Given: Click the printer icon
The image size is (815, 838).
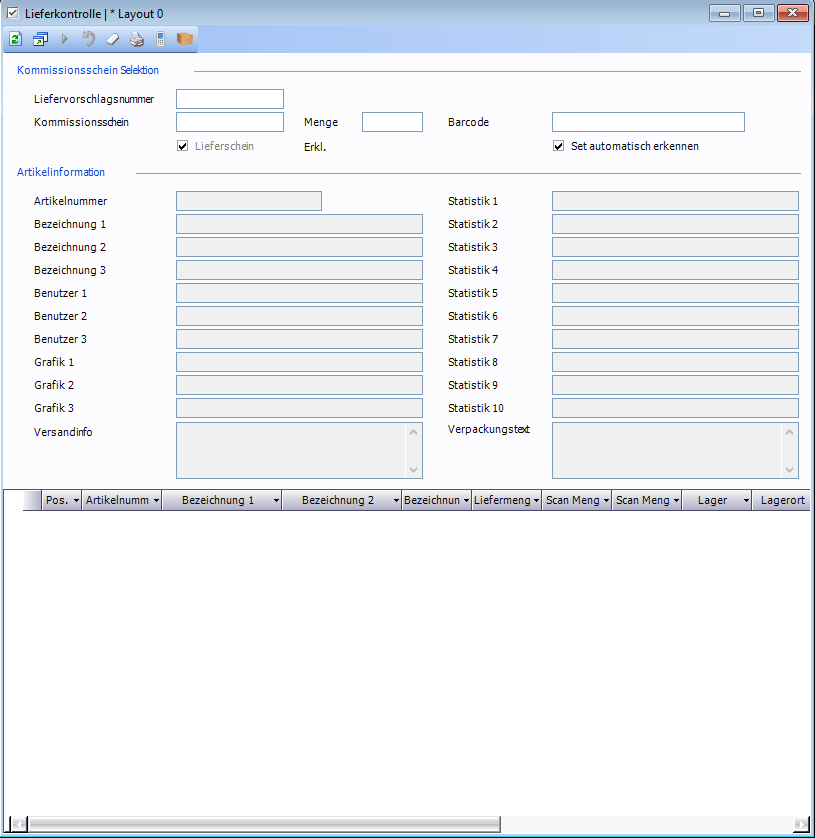Looking at the screenshot, I should tap(136, 39).
